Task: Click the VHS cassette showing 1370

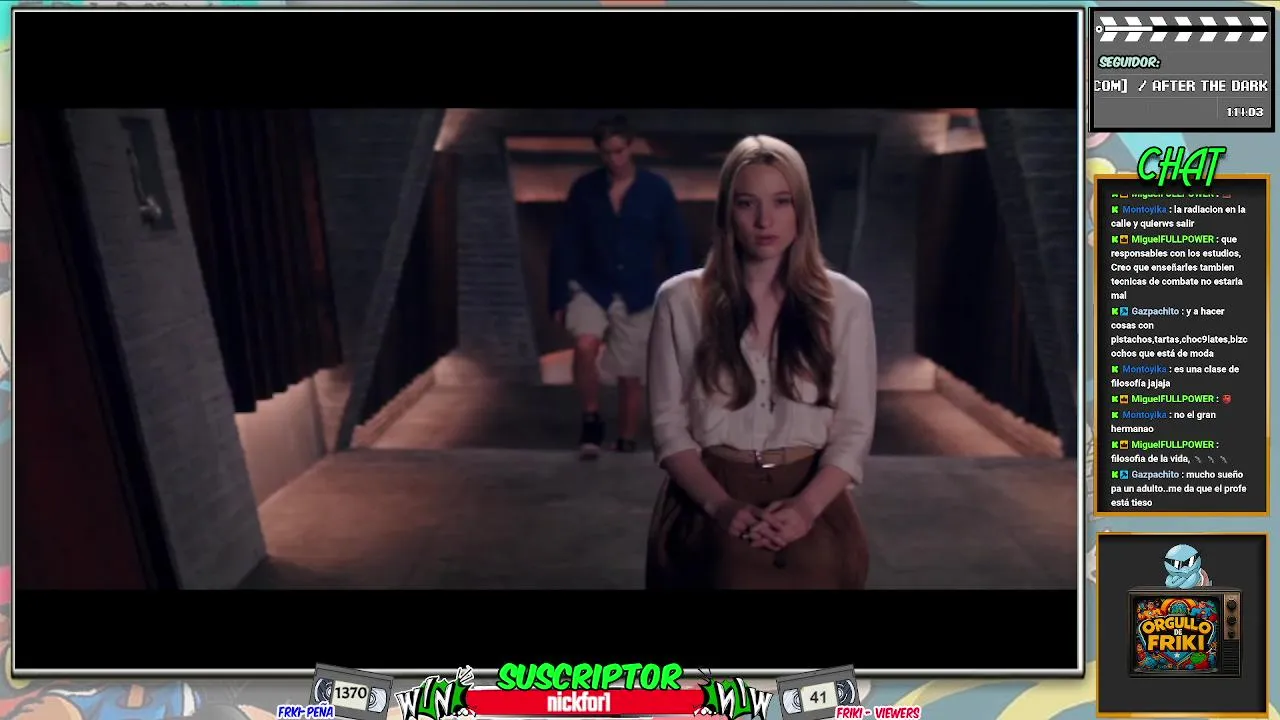Action: coord(350,692)
